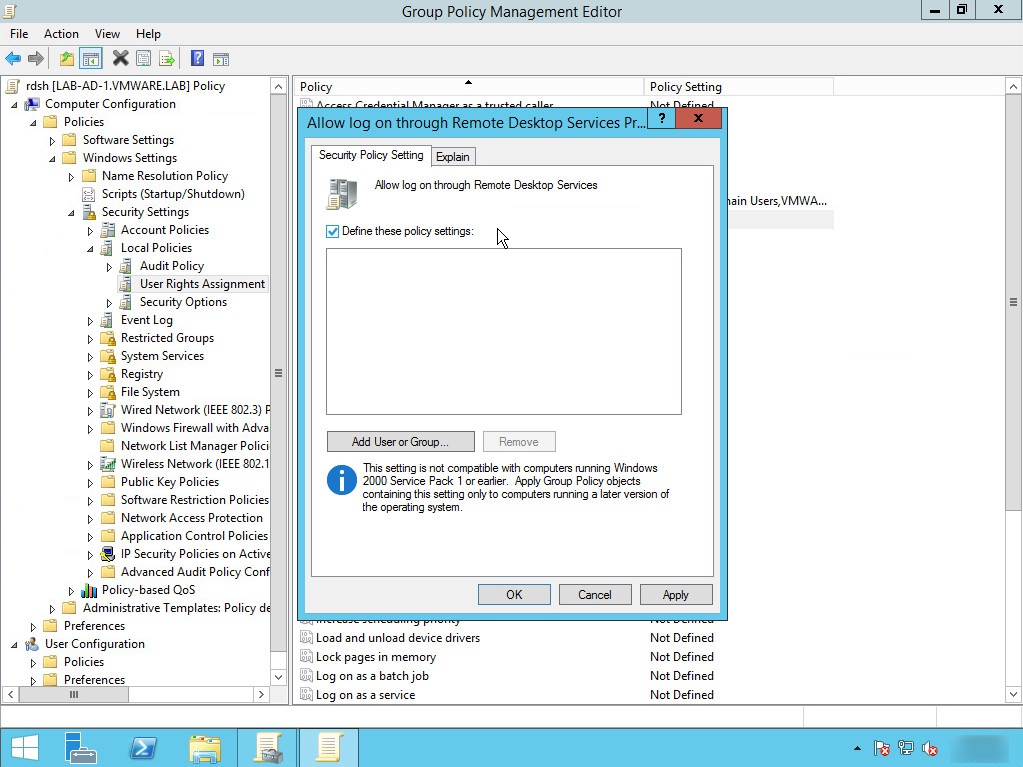Open the Action menu
Image resolution: width=1023 pixels, height=767 pixels.
(x=61, y=34)
